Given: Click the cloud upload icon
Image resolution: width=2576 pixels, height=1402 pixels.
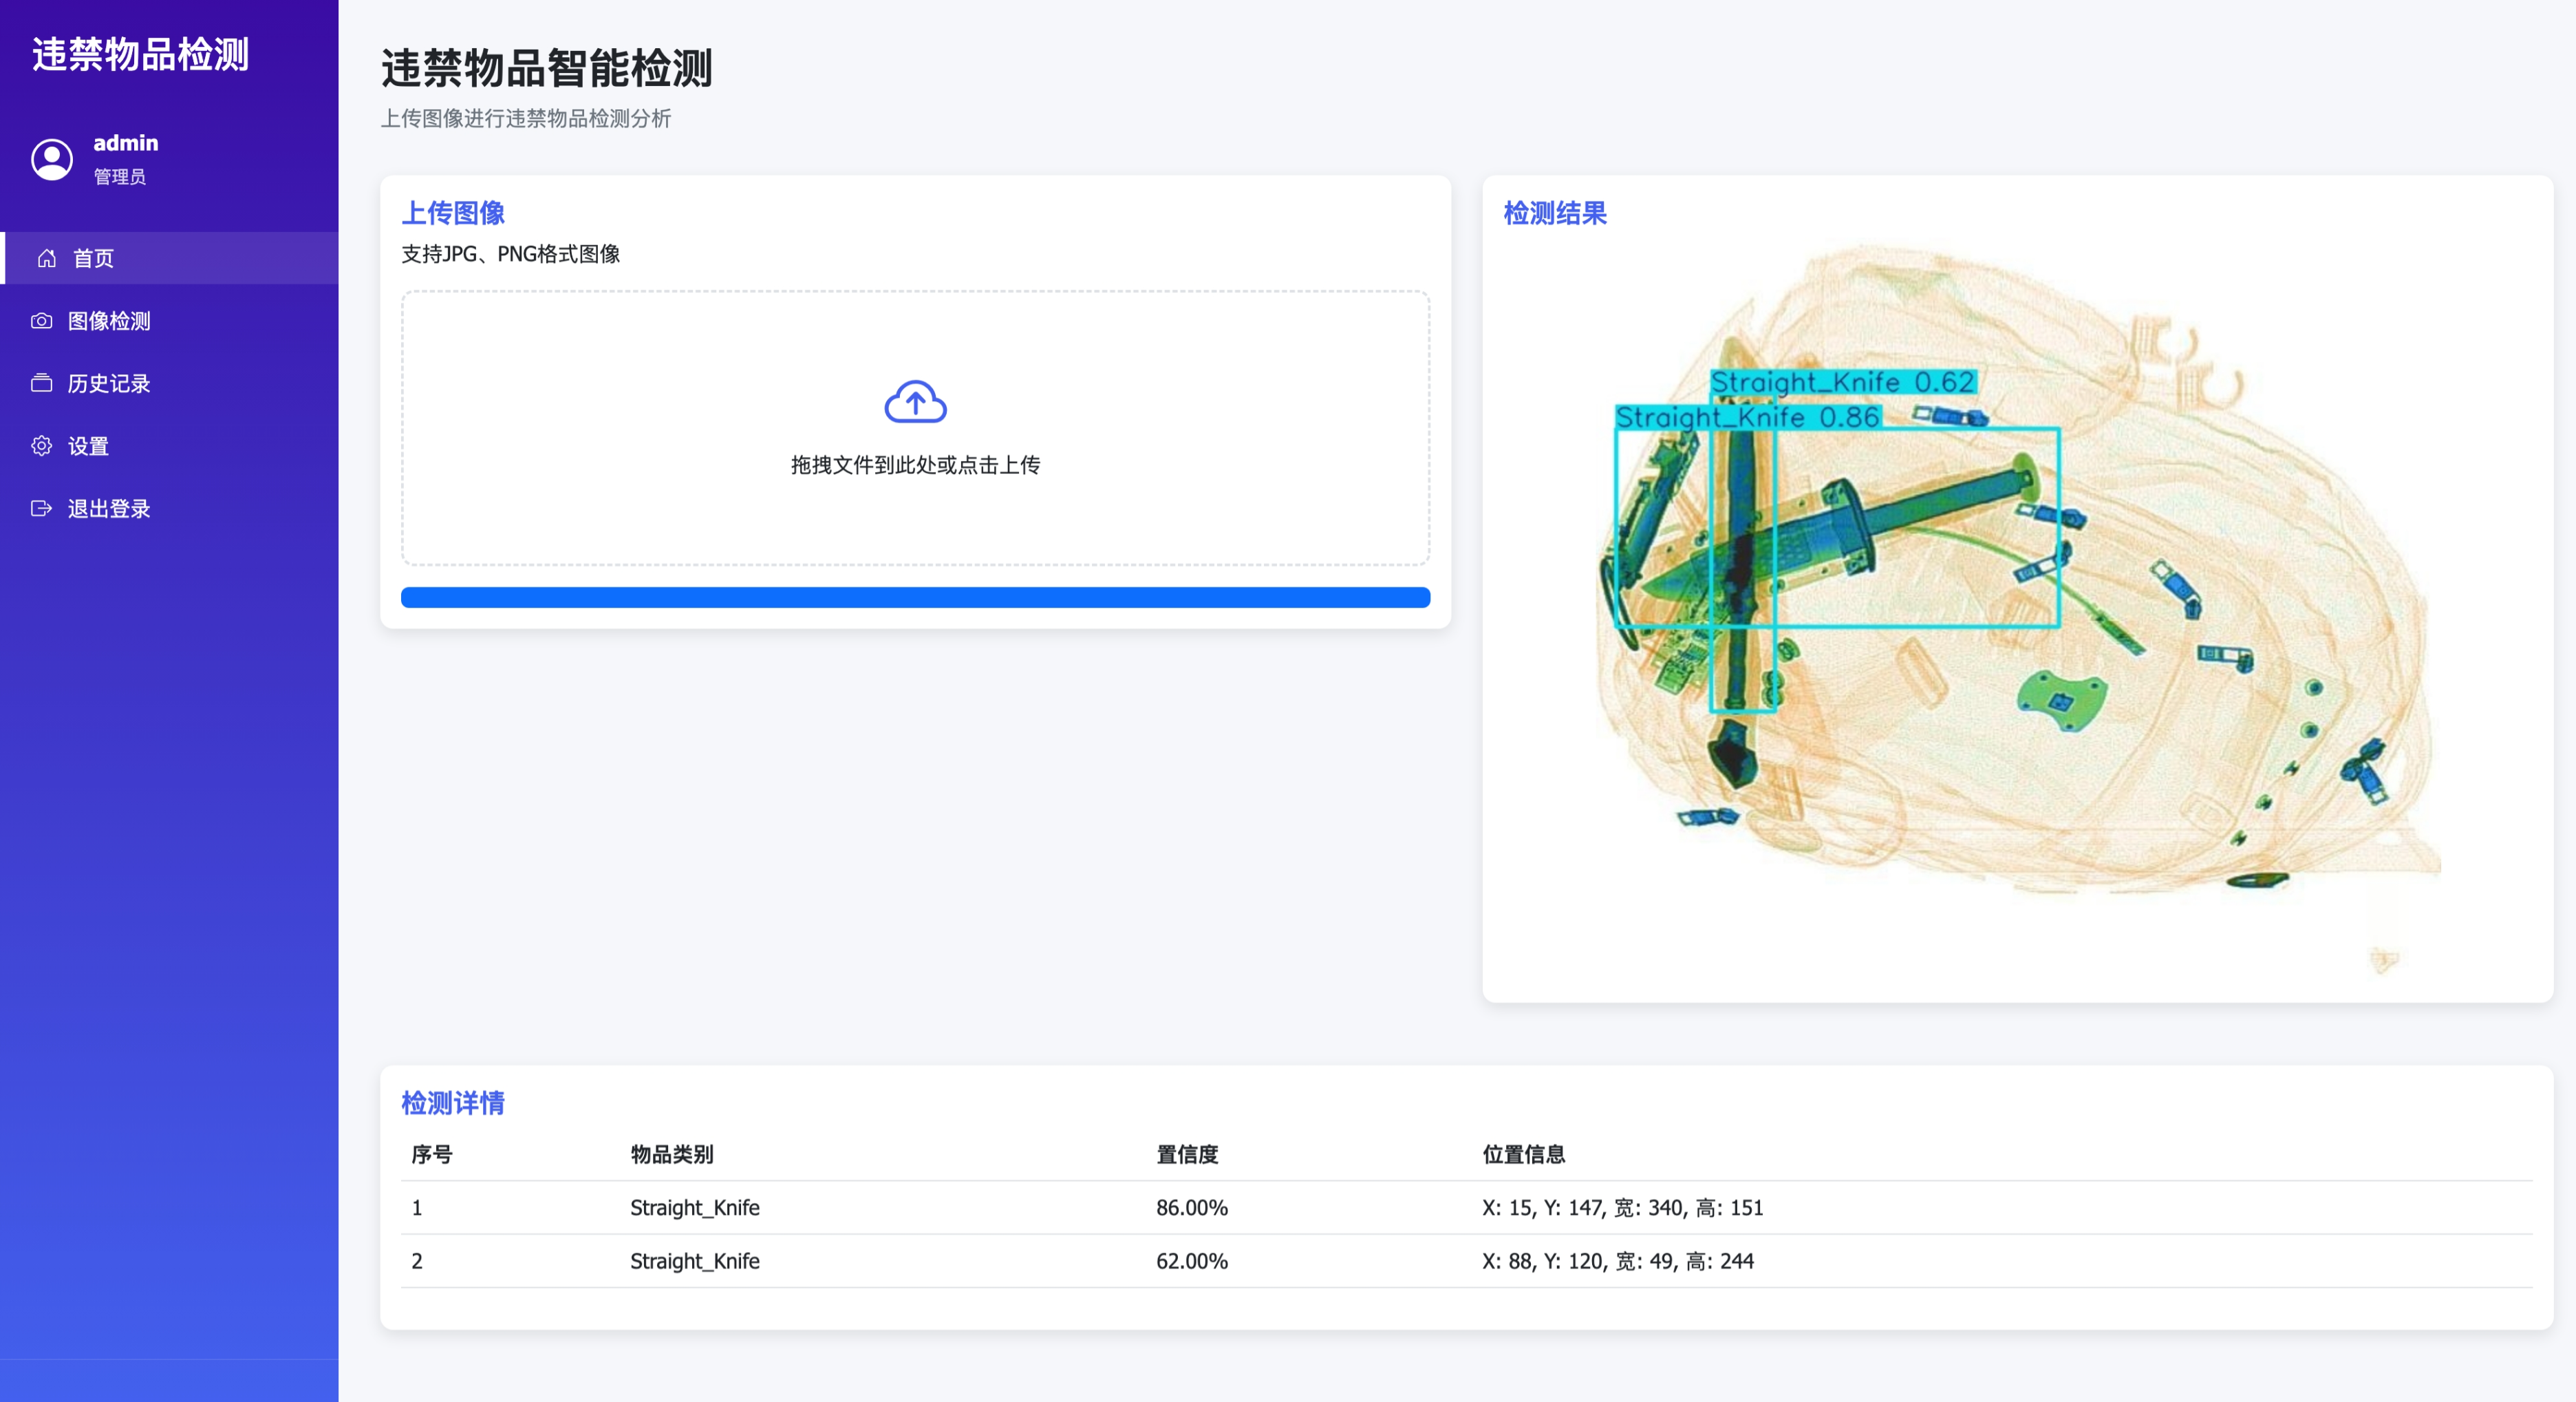Looking at the screenshot, I should [x=915, y=402].
